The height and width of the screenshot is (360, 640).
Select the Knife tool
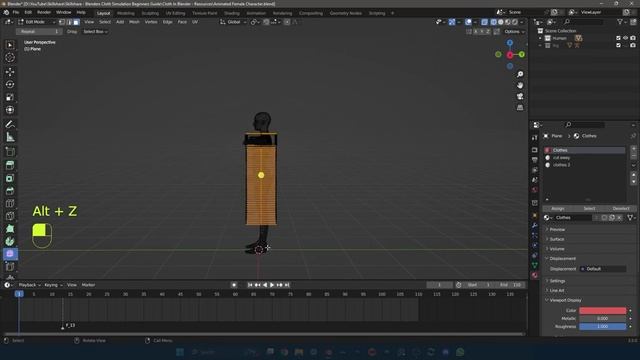(10, 216)
